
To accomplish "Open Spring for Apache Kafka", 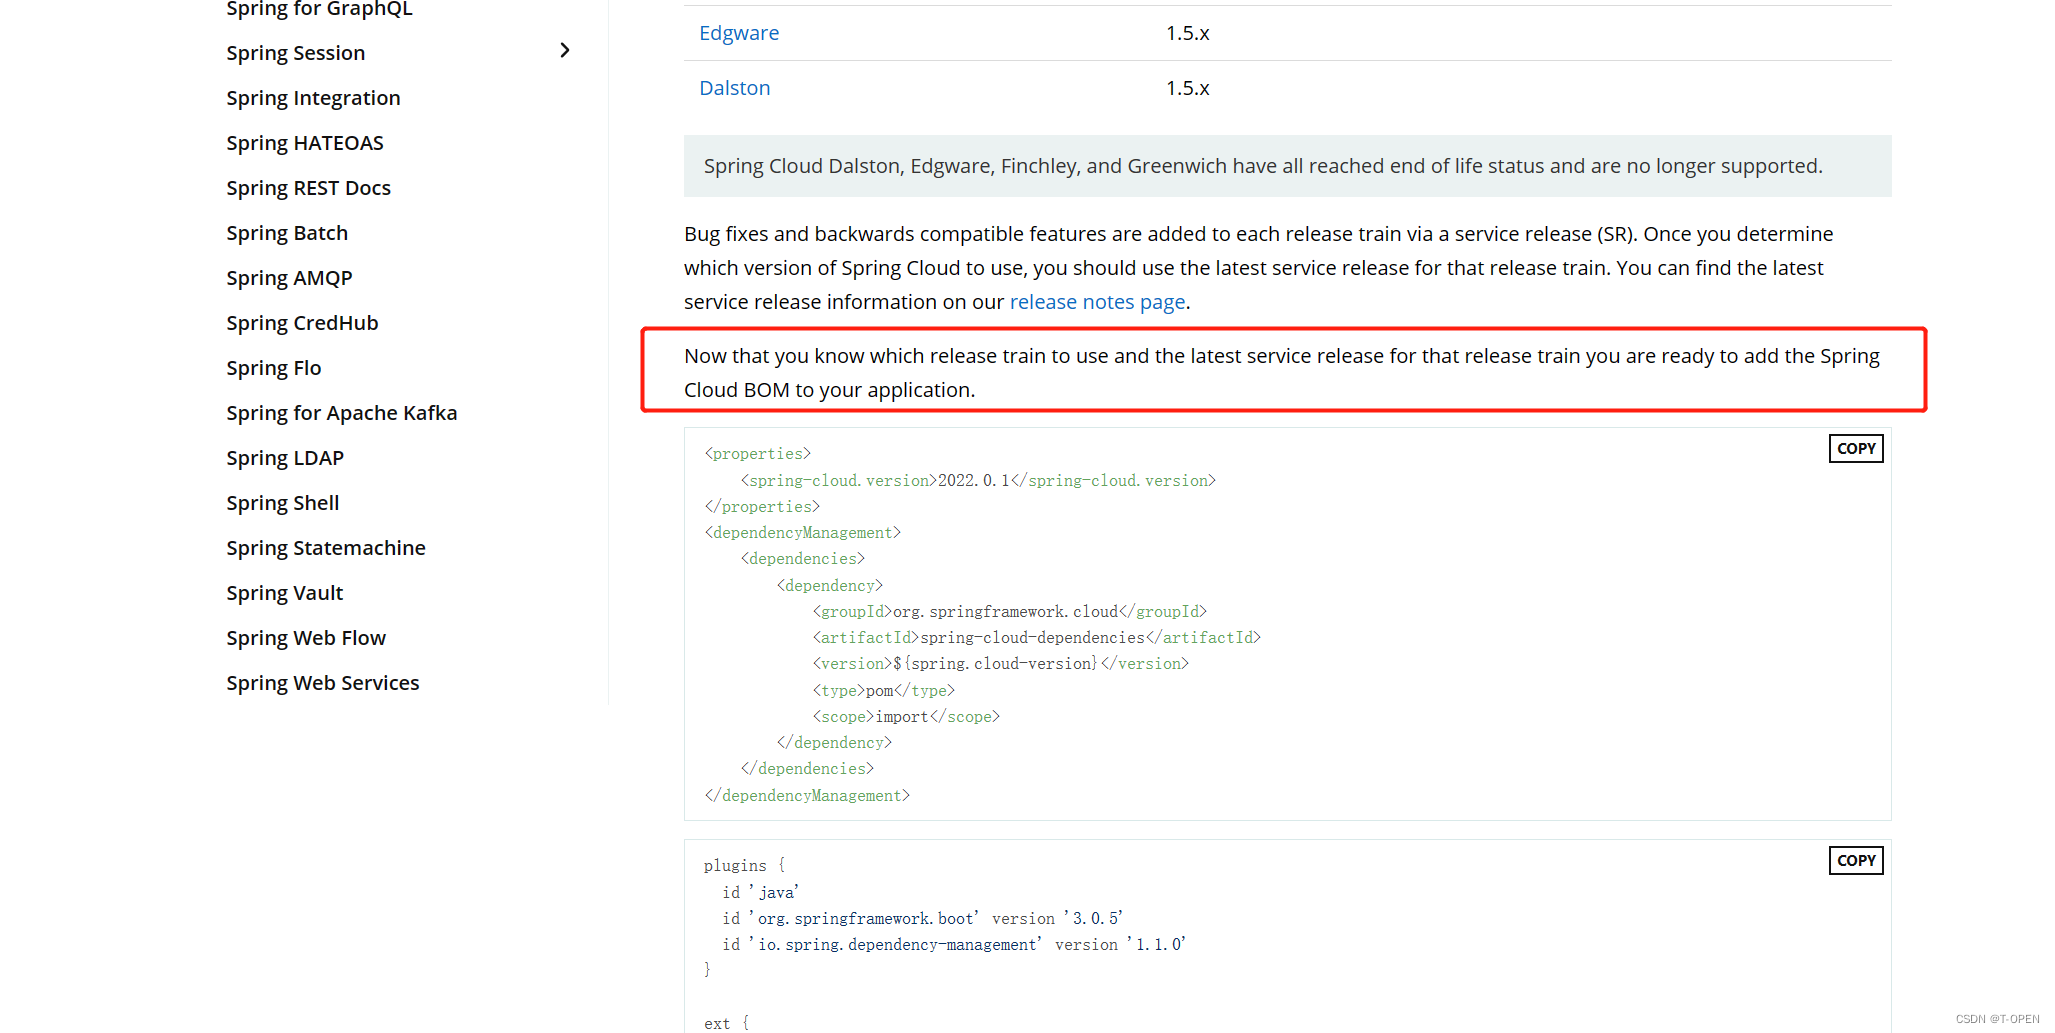I will point(341,413).
